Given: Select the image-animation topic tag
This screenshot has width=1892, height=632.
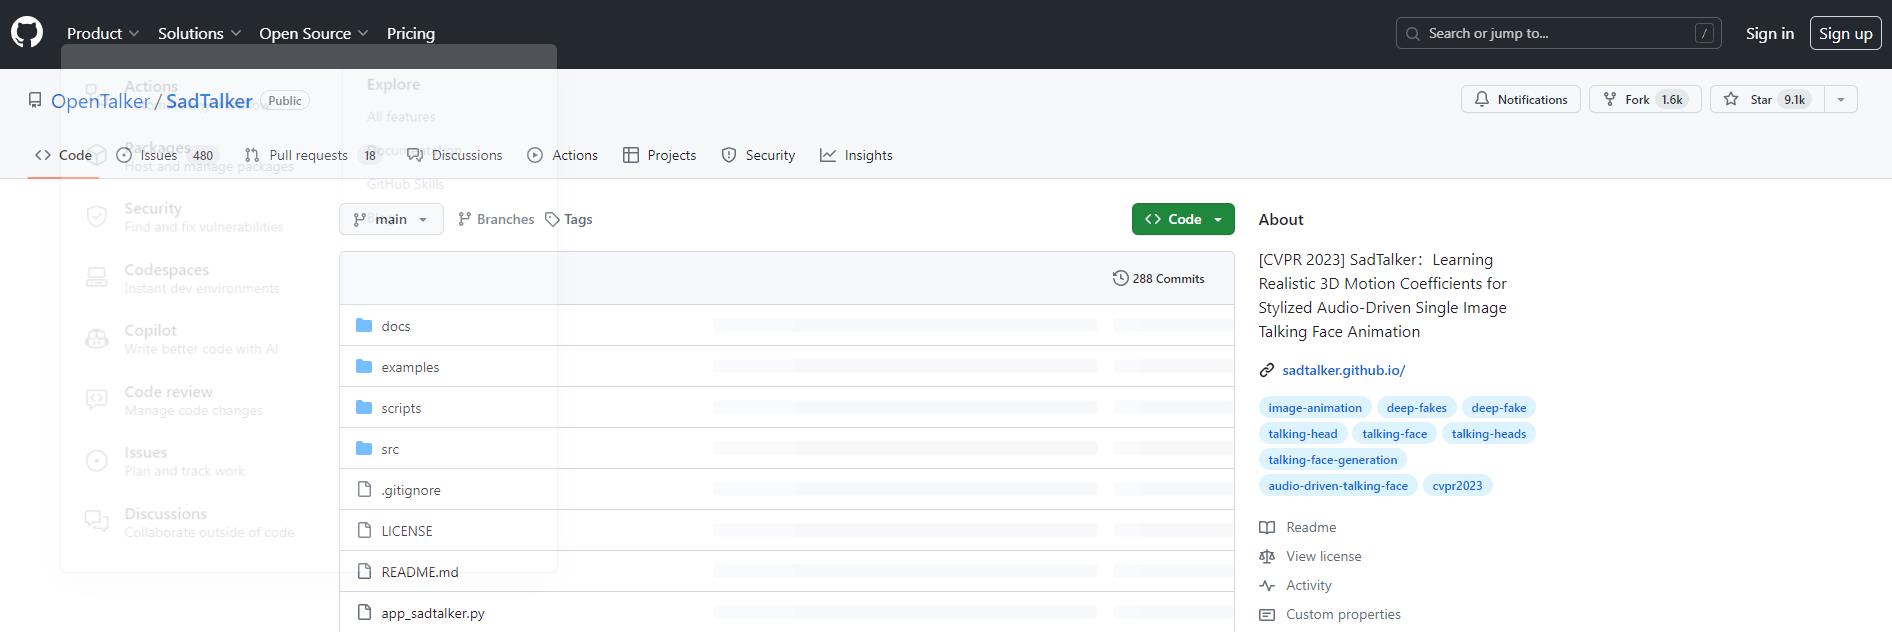Looking at the screenshot, I should click(x=1315, y=407).
